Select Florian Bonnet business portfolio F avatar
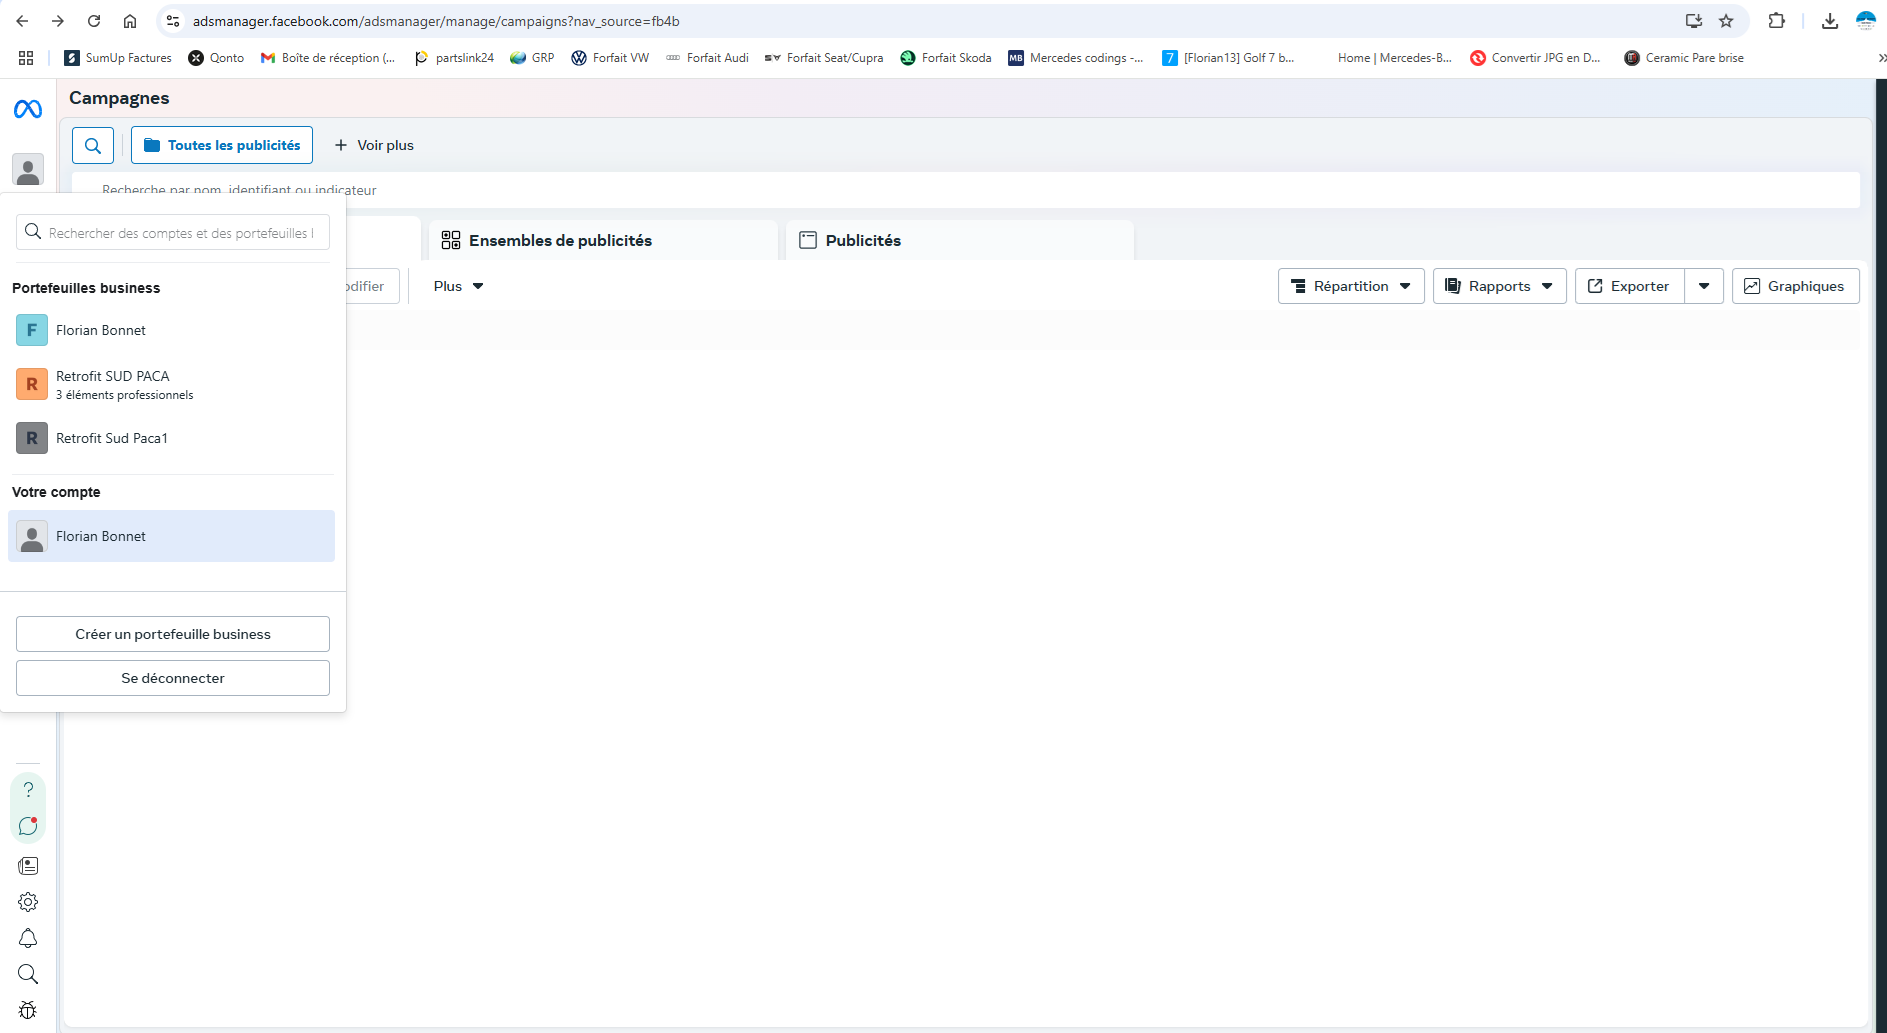 [x=32, y=330]
